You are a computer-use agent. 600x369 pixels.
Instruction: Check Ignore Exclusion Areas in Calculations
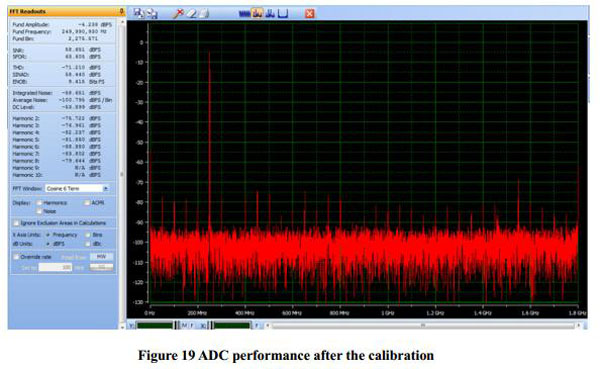tap(16, 223)
